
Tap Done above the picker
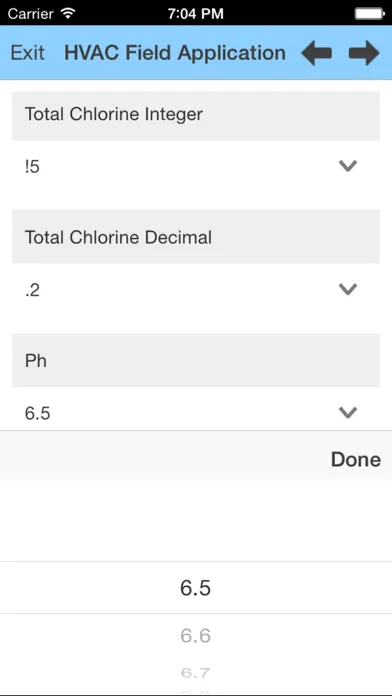point(356,459)
